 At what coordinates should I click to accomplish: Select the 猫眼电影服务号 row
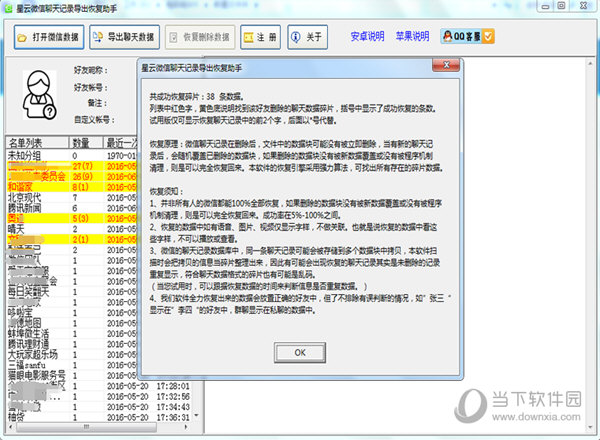point(73,376)
